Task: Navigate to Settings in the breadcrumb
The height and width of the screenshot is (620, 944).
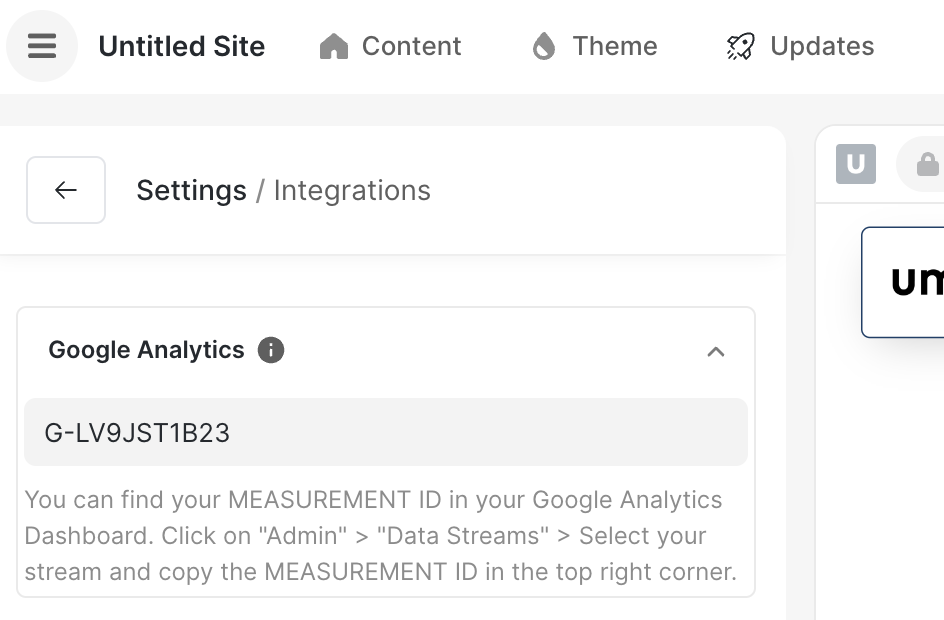Action: (x=191, y=190)
